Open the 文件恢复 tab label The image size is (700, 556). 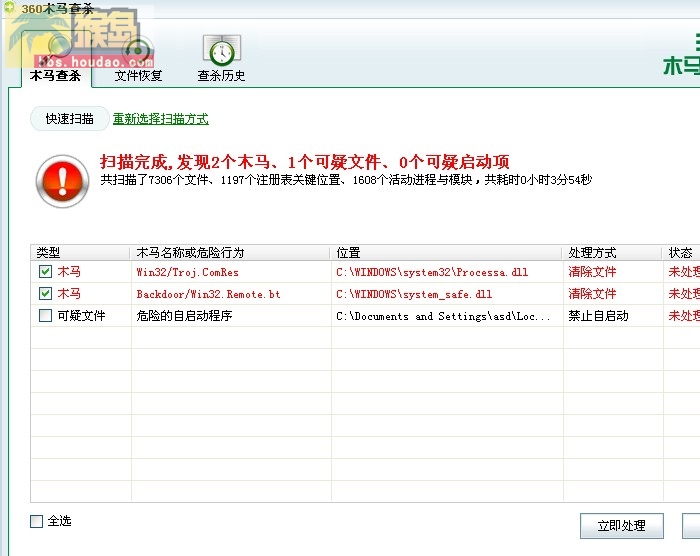[x=138, y=75]
